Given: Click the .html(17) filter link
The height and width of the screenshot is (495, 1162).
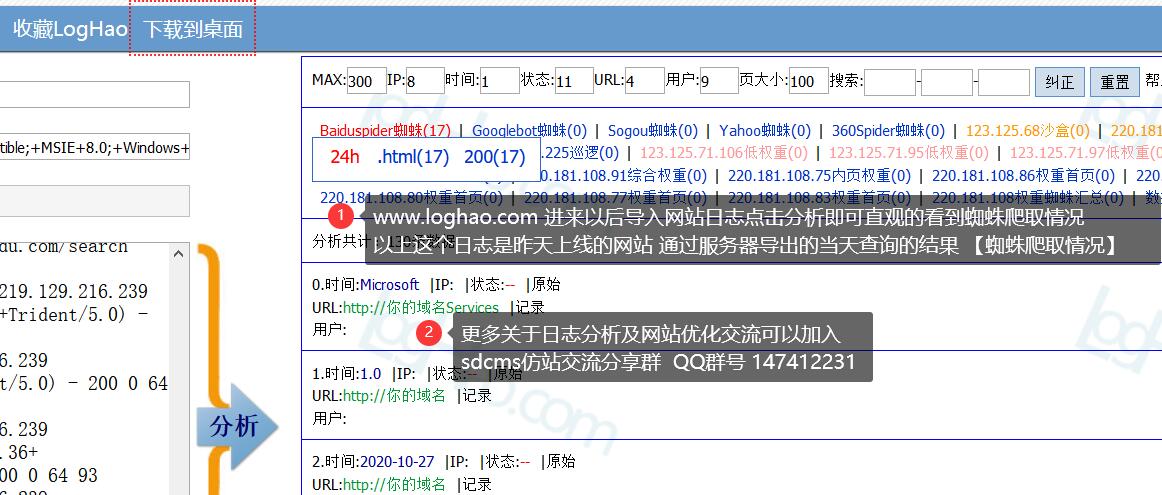Looking at the screenshot, I should pos(412,157).
